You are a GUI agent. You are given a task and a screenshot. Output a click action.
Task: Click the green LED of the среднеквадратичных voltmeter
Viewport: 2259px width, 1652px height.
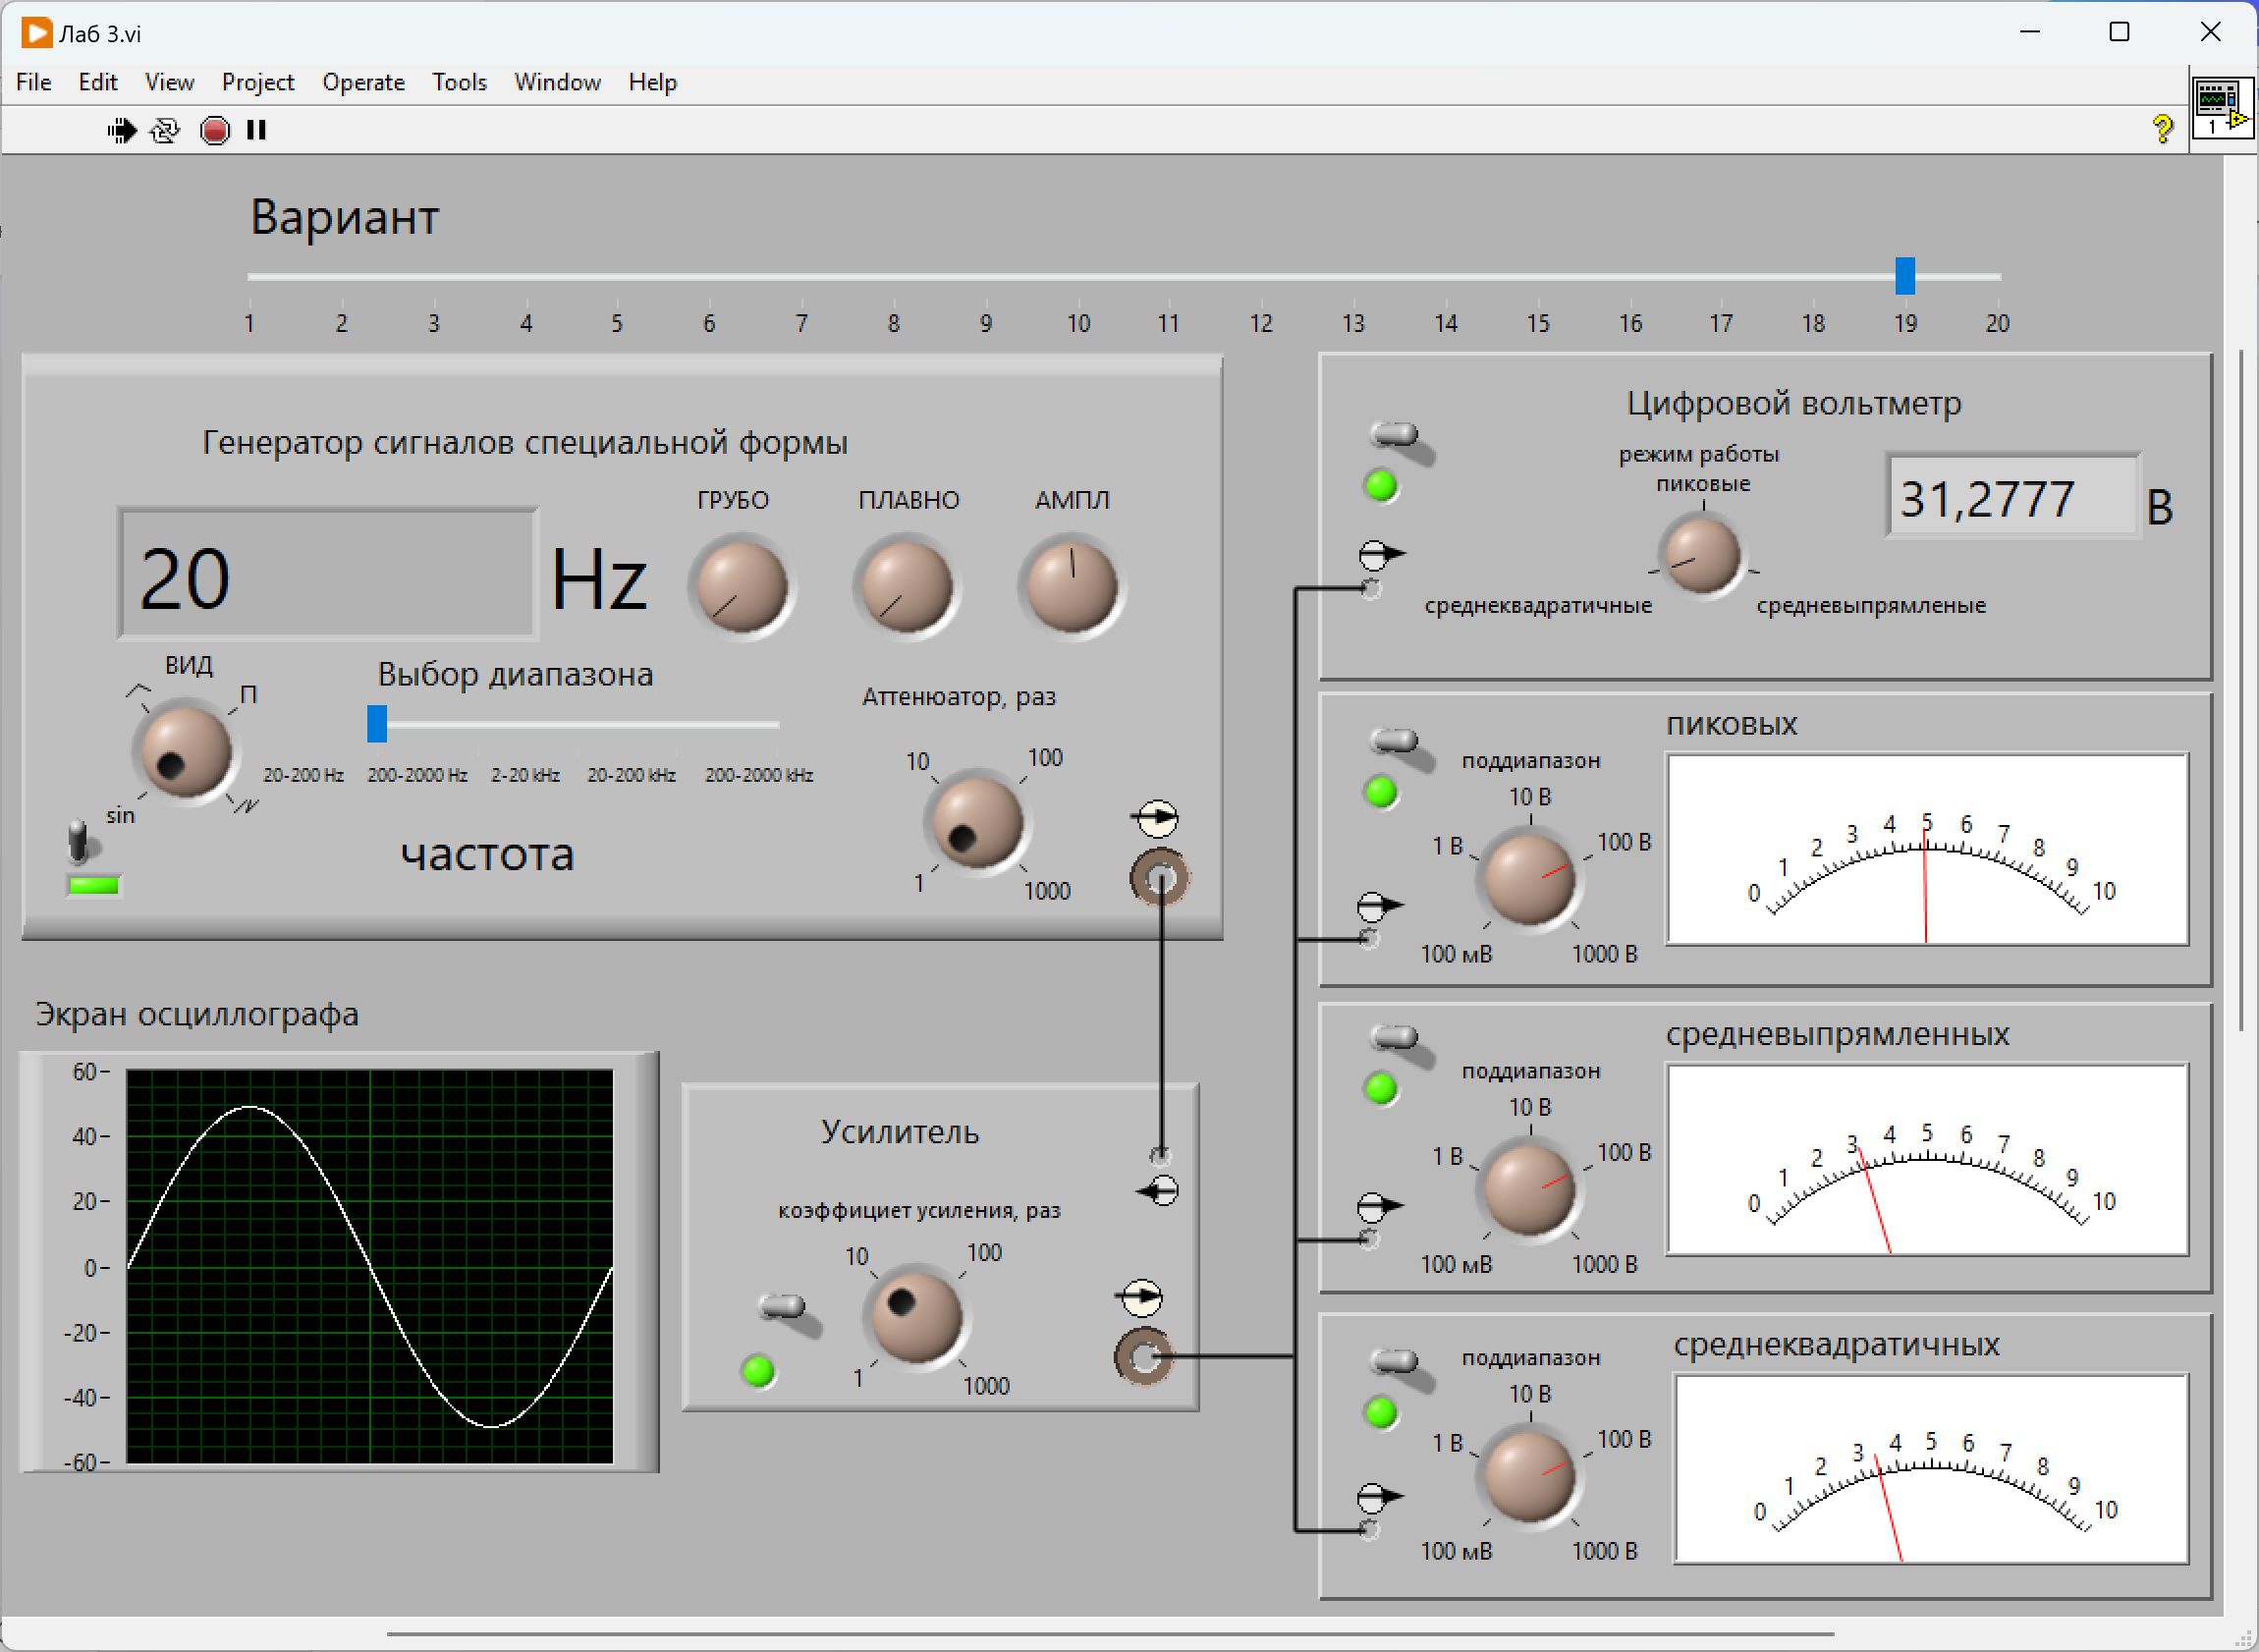(1381, 1412)
